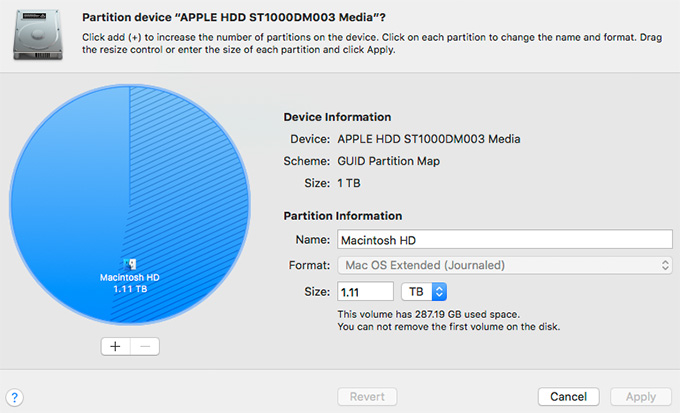This screenshot has height=413, width=680.
Task: Click inside the partition Name field
Action: 505,240
